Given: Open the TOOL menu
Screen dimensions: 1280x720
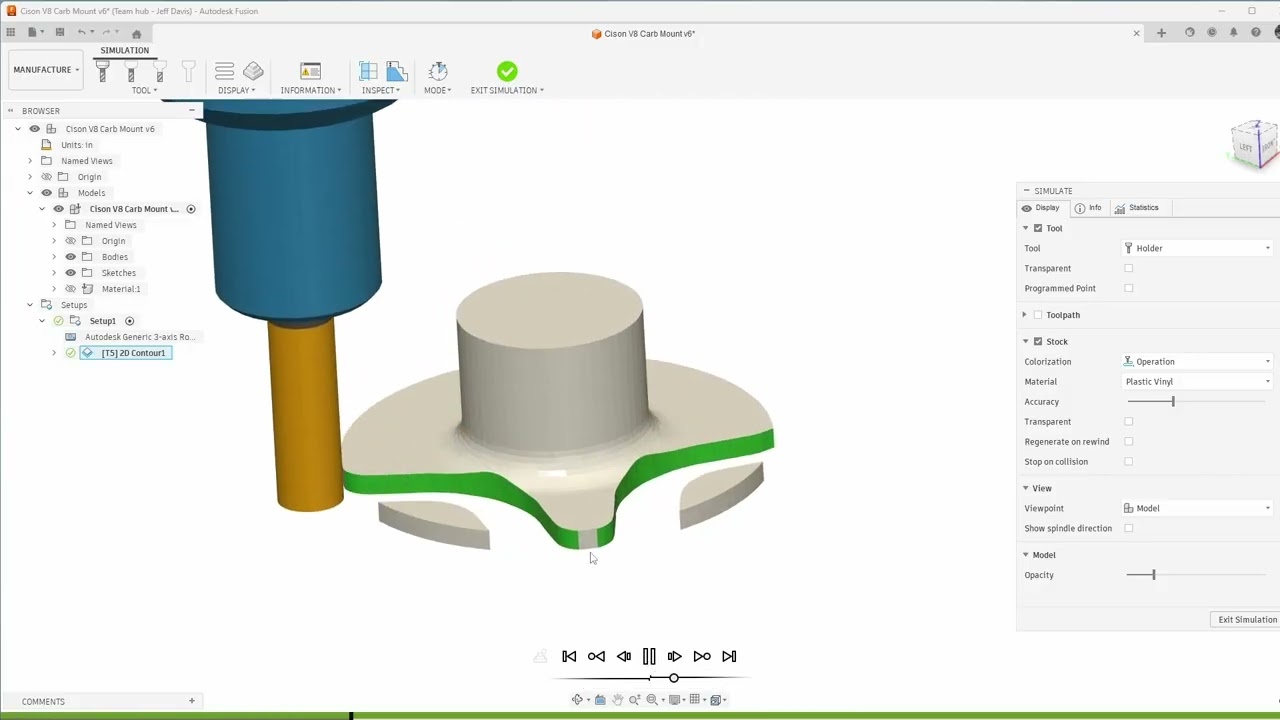Looking at the screenshot, I should [x=144, y=90].
